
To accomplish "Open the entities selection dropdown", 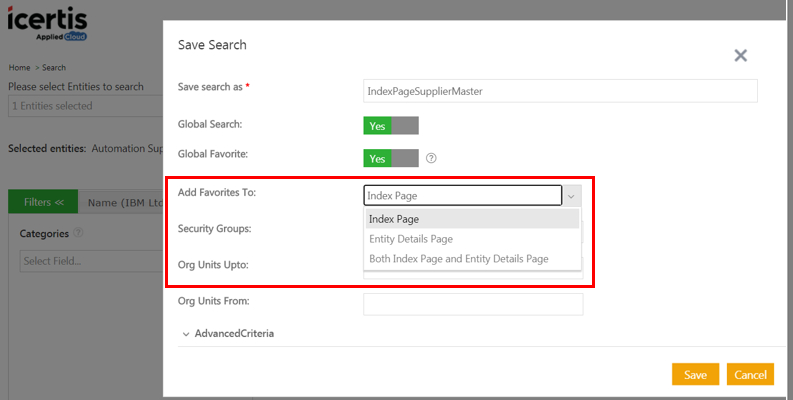I will click(x=85, y=106).
